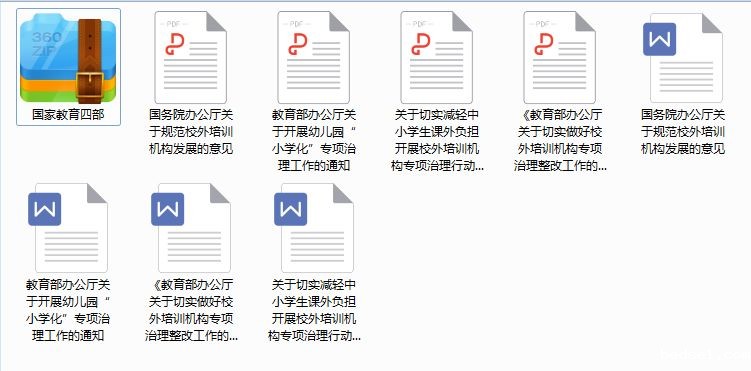The image size is (751, 371).
Task: Select Word icon for 教育部办公厅关于开展幼儿园“小学化”专项治理
Action: pyautogui.click(x=68, y=228)
